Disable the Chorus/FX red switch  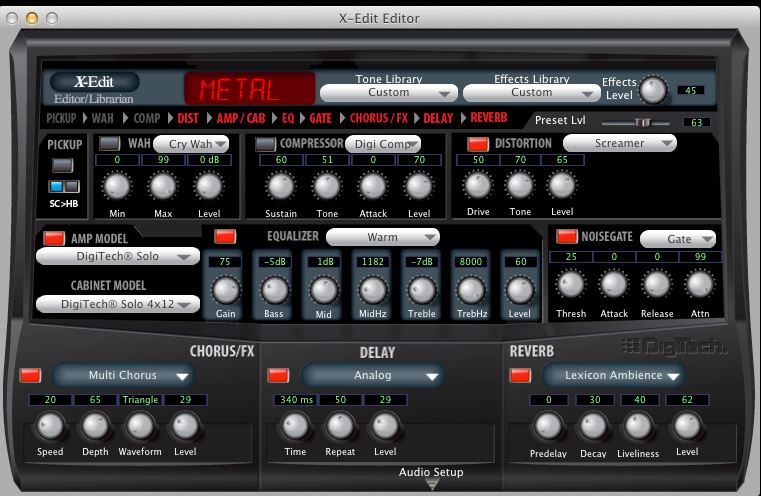coord(30,376)
